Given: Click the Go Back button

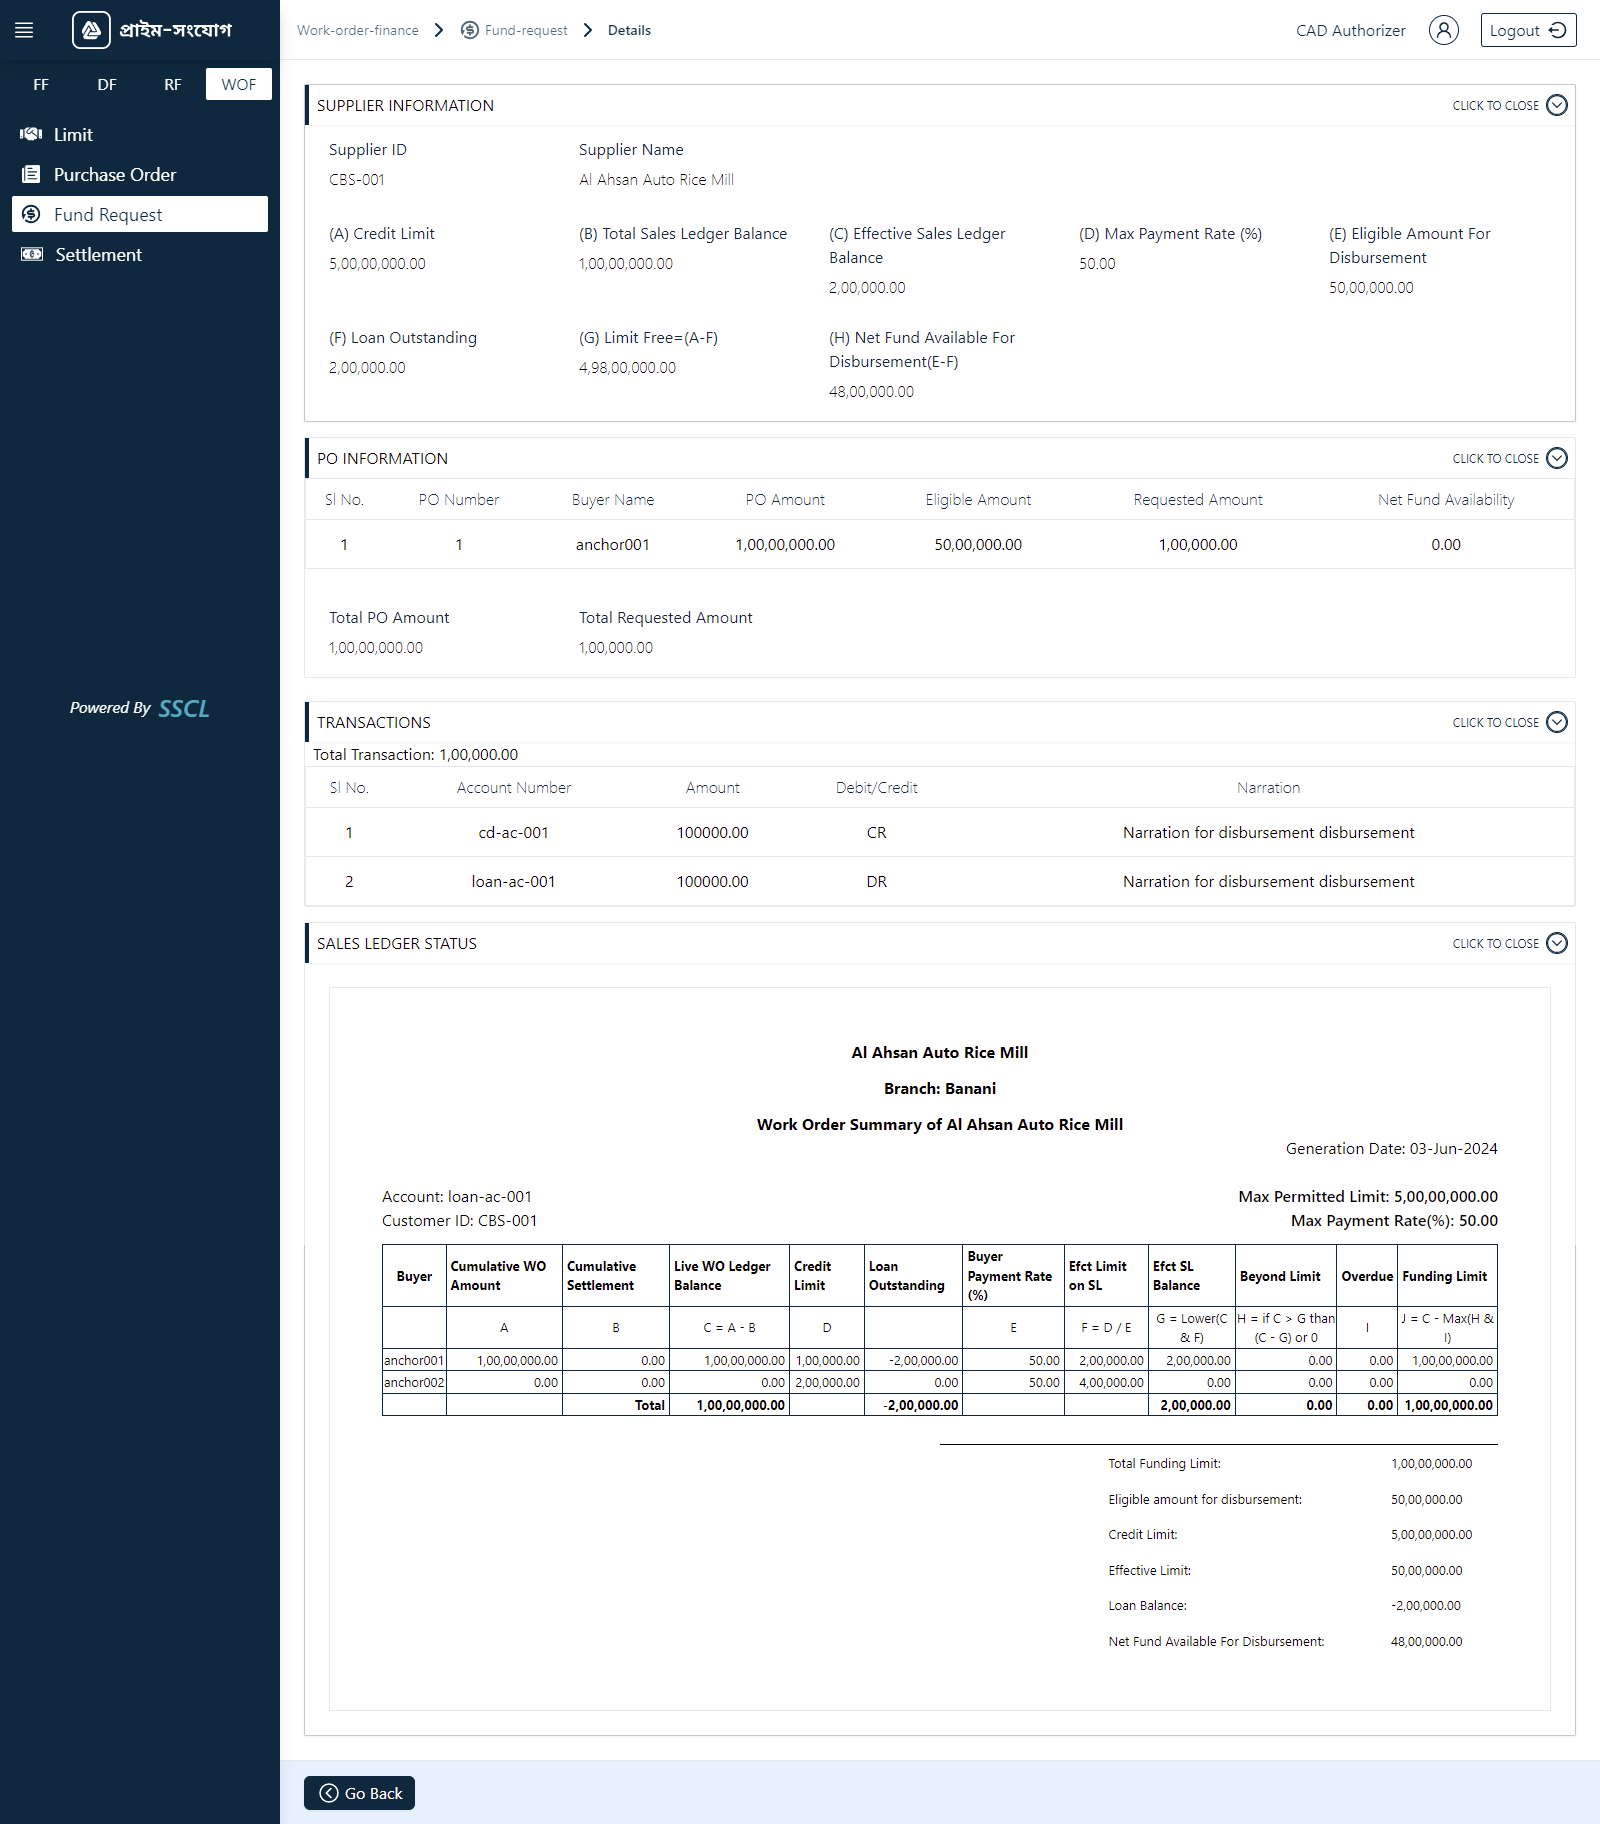Looking at the screenshot, I should tap(359, 1793).
